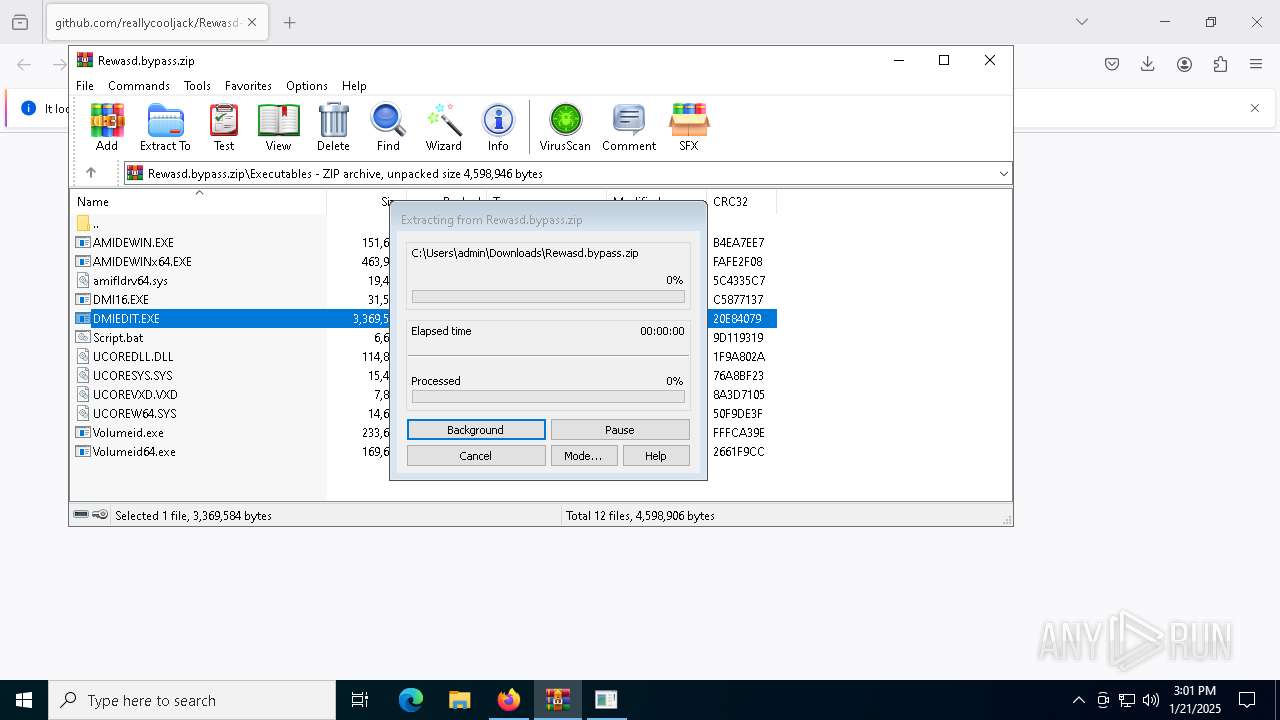Select AMIDEWIN.EXE in file list
The height and width of the screenshot is (720, 1280).
(x=133, y=243)
